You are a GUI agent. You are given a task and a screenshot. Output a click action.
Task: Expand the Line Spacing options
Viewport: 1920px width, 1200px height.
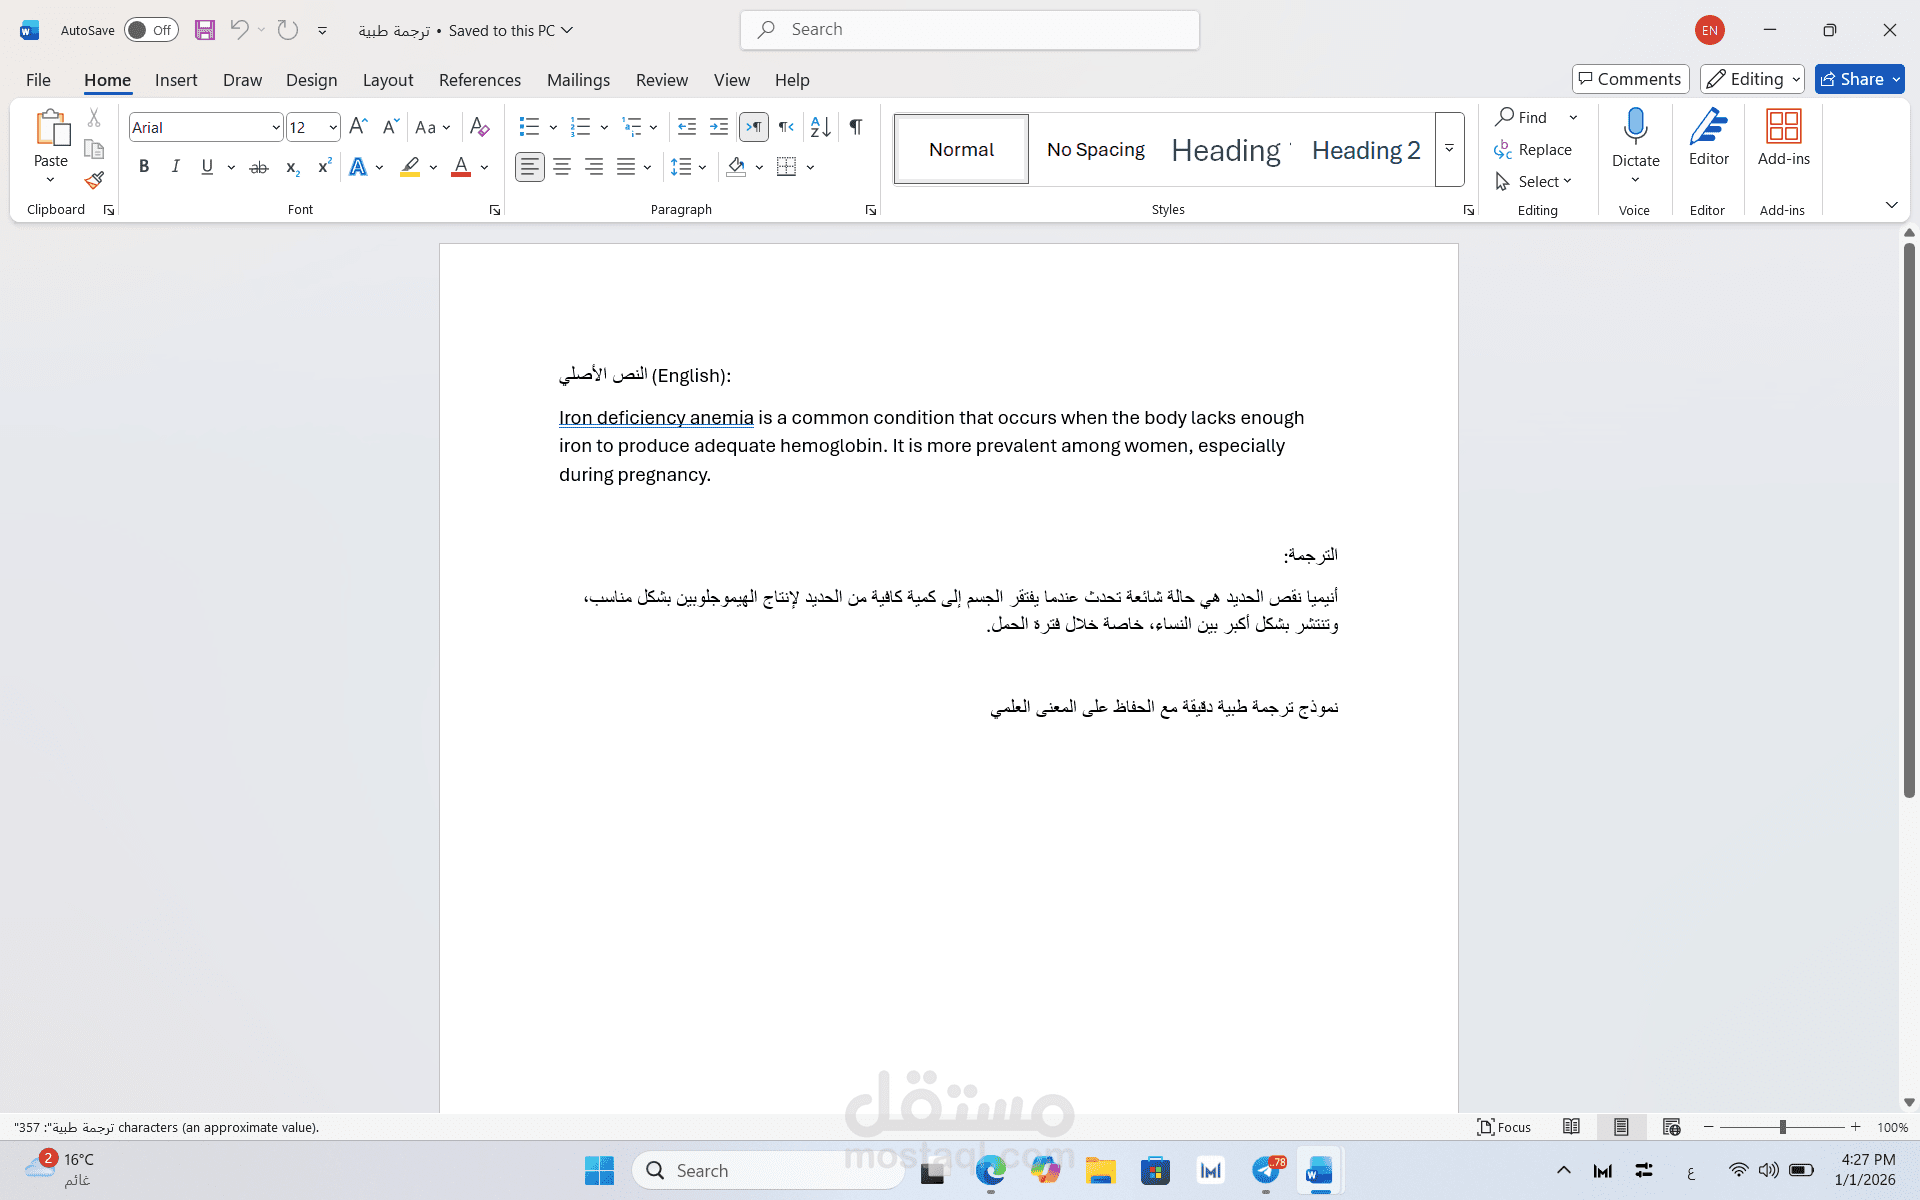coord(701,167)
